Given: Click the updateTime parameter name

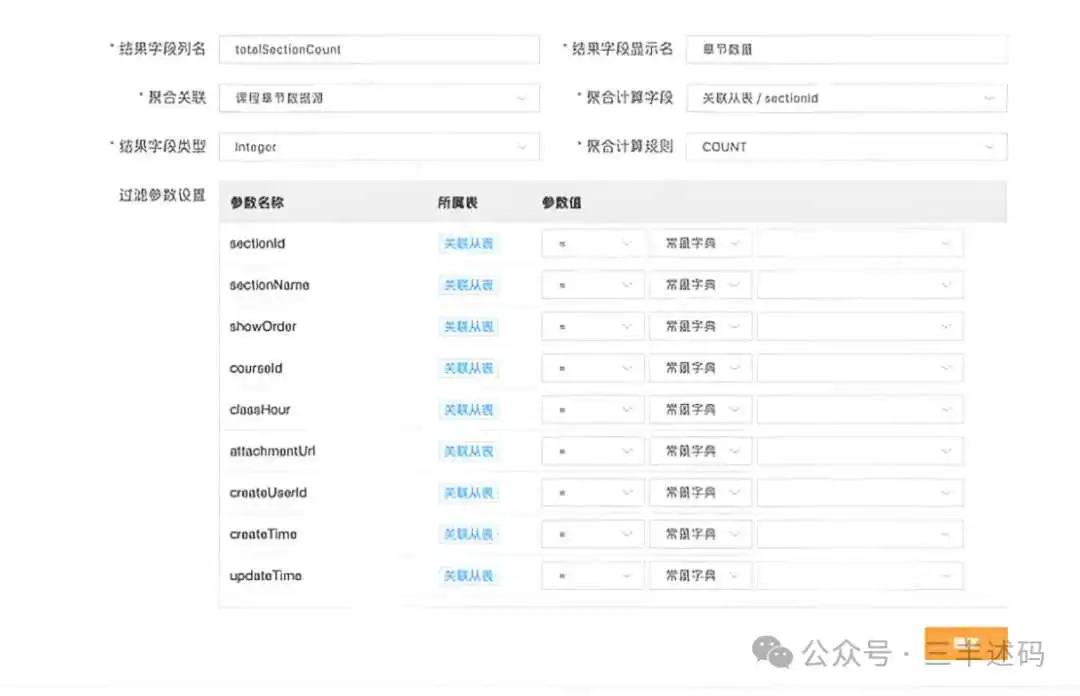Looking at the screenshot, I should pos(265,575).
